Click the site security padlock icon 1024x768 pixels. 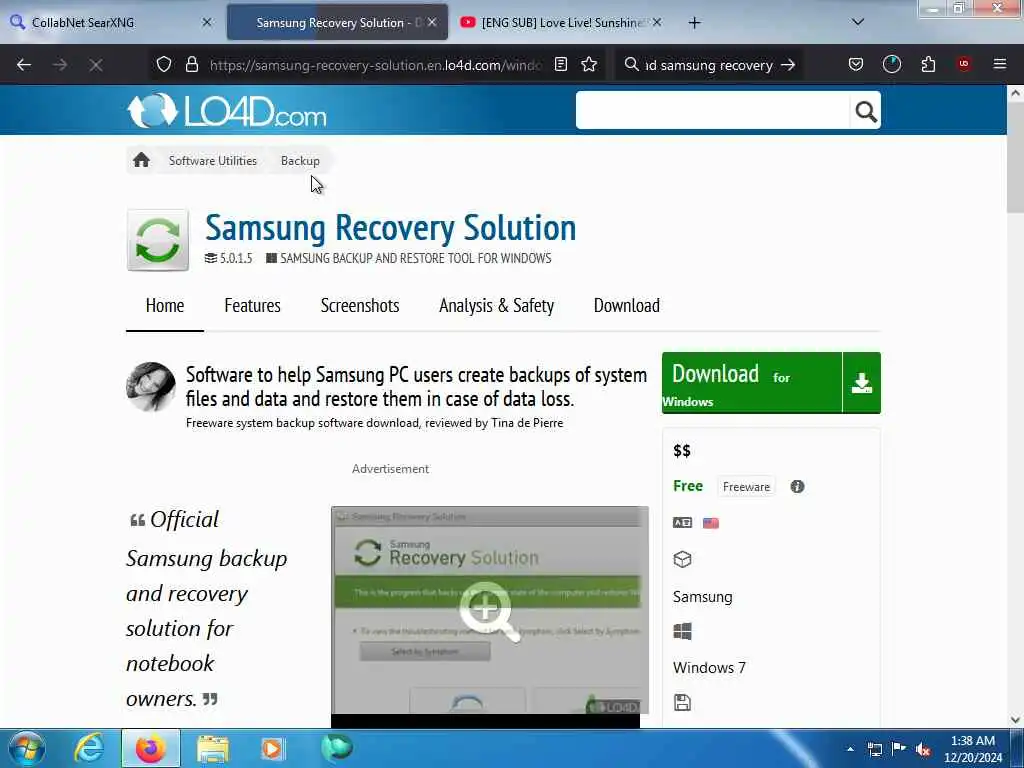coord(191,64)
